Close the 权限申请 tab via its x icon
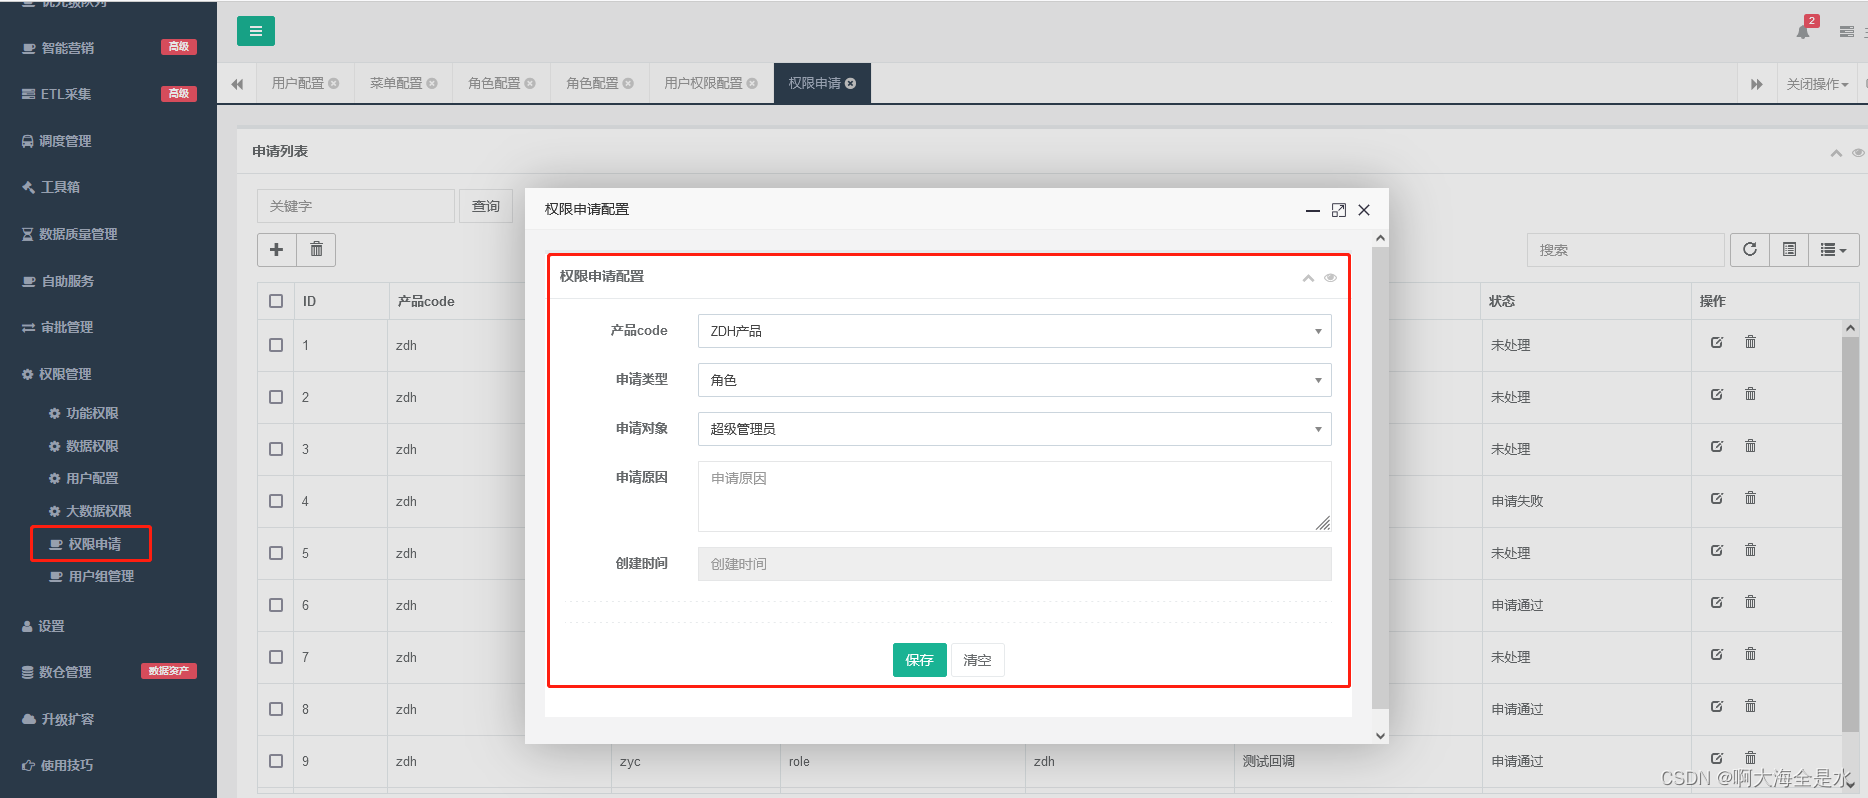The image size is (1868, 798). click(x=850, y=83)
